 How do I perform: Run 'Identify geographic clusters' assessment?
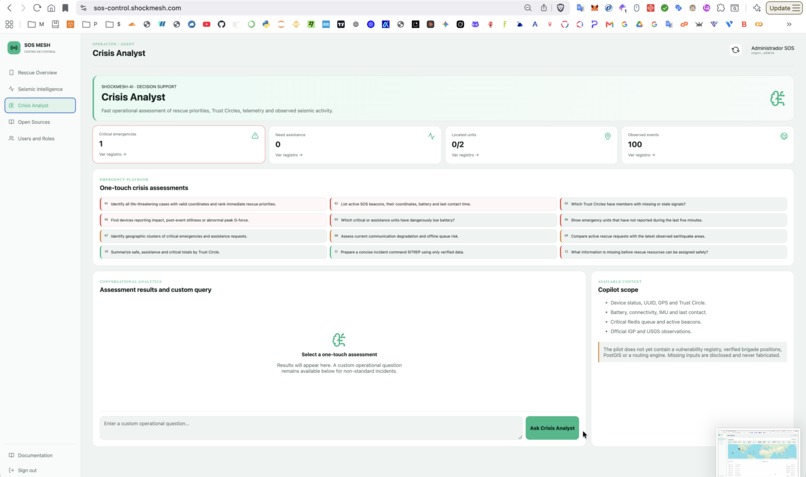point(213,236)
